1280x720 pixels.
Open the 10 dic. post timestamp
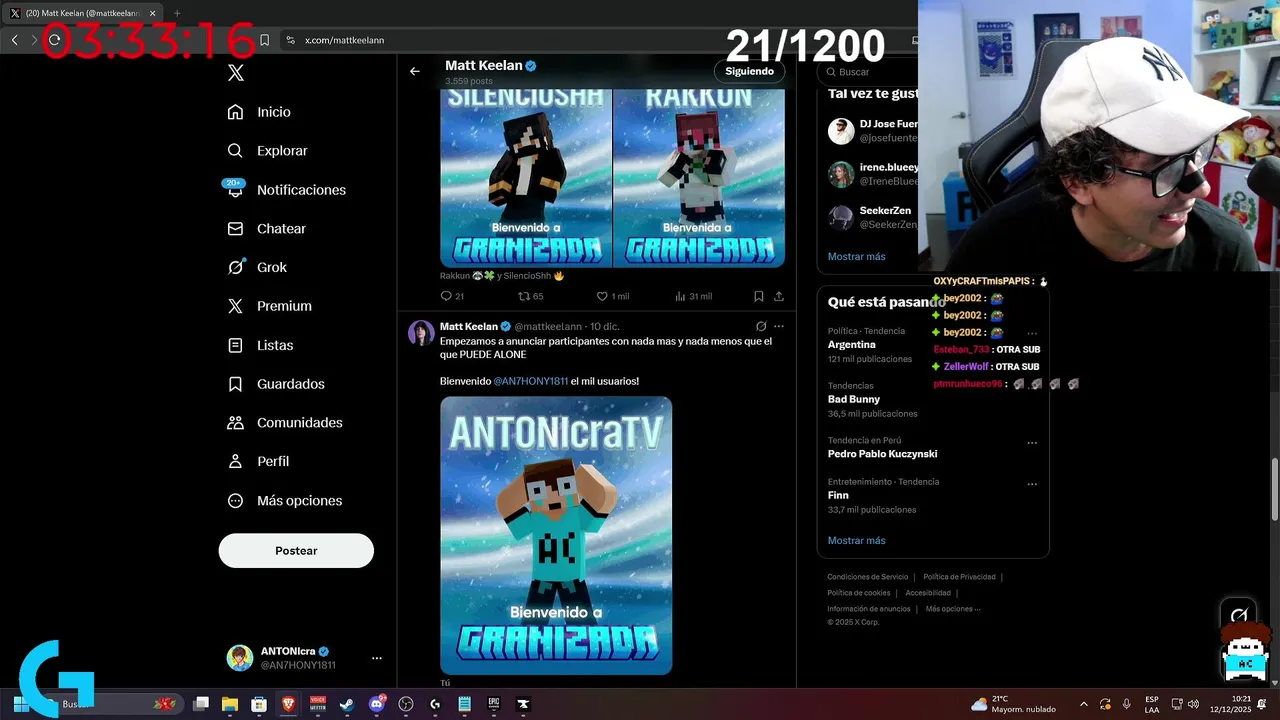point(604,326)
